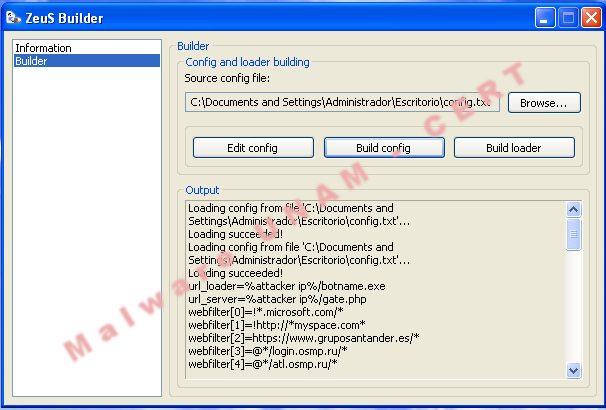This screenshot has width=606, height=410.
Task: Select Information in the left list
Action: click(x=87, y=48)
